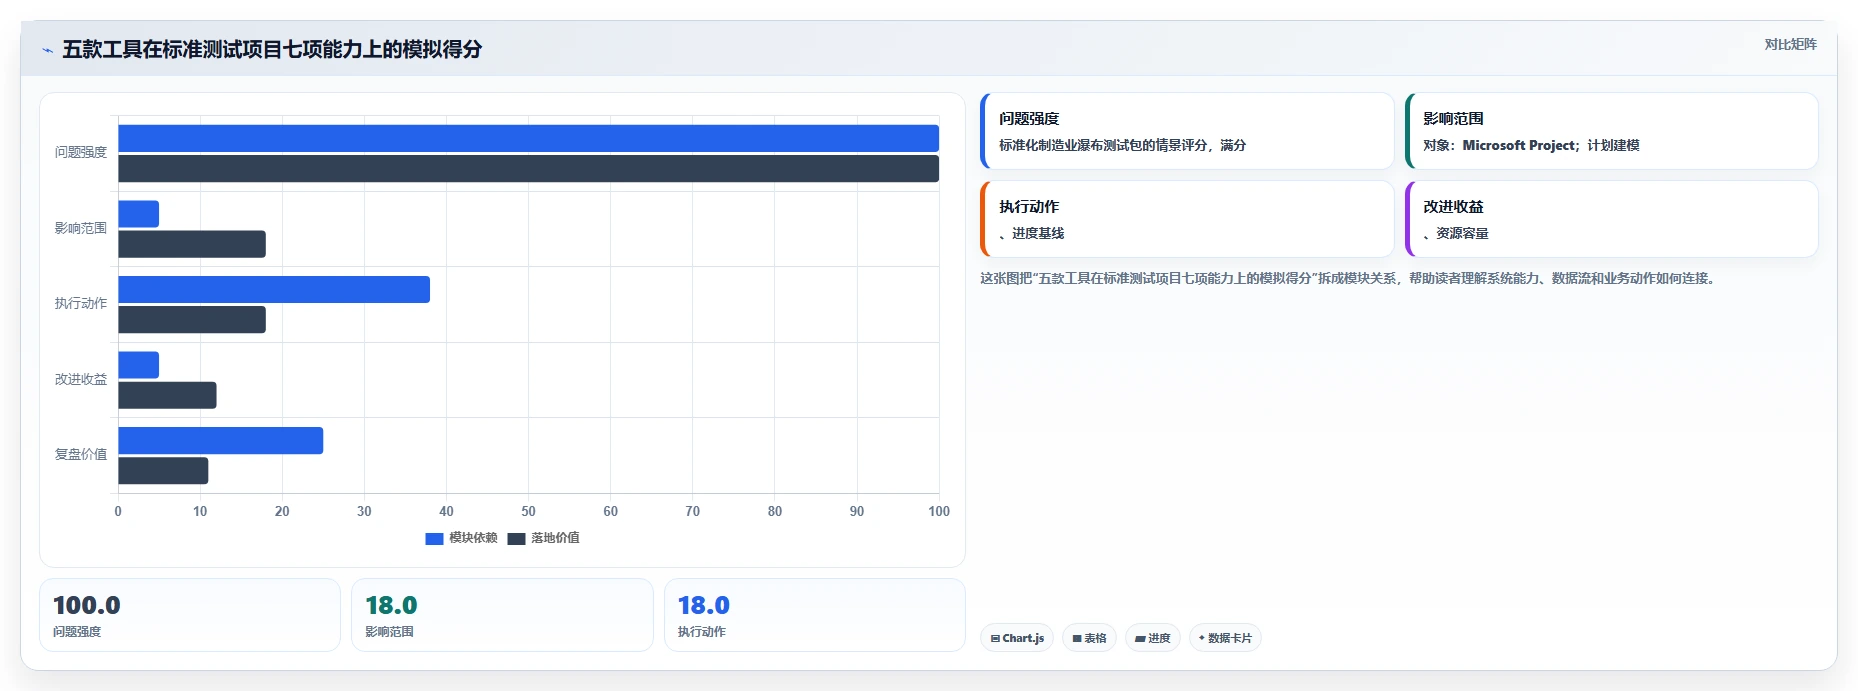1858x691 pixels.
Task: Click the 18.0 执行动作 stat card
Action: coord(815,615)
